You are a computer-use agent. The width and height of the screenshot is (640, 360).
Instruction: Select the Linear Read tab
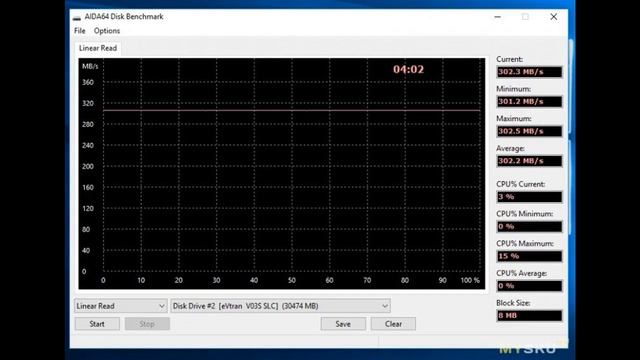pyautogui.click(x=98, y=48)
